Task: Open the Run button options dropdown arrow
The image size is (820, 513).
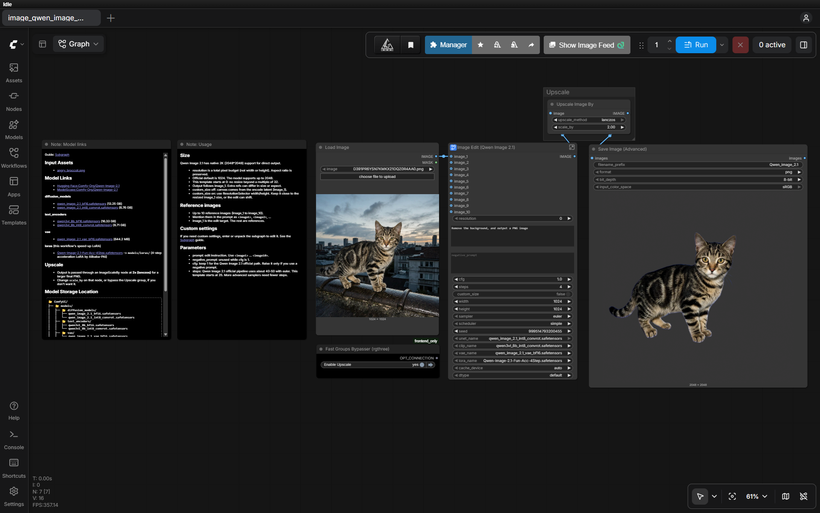Action: click(722, 45)
